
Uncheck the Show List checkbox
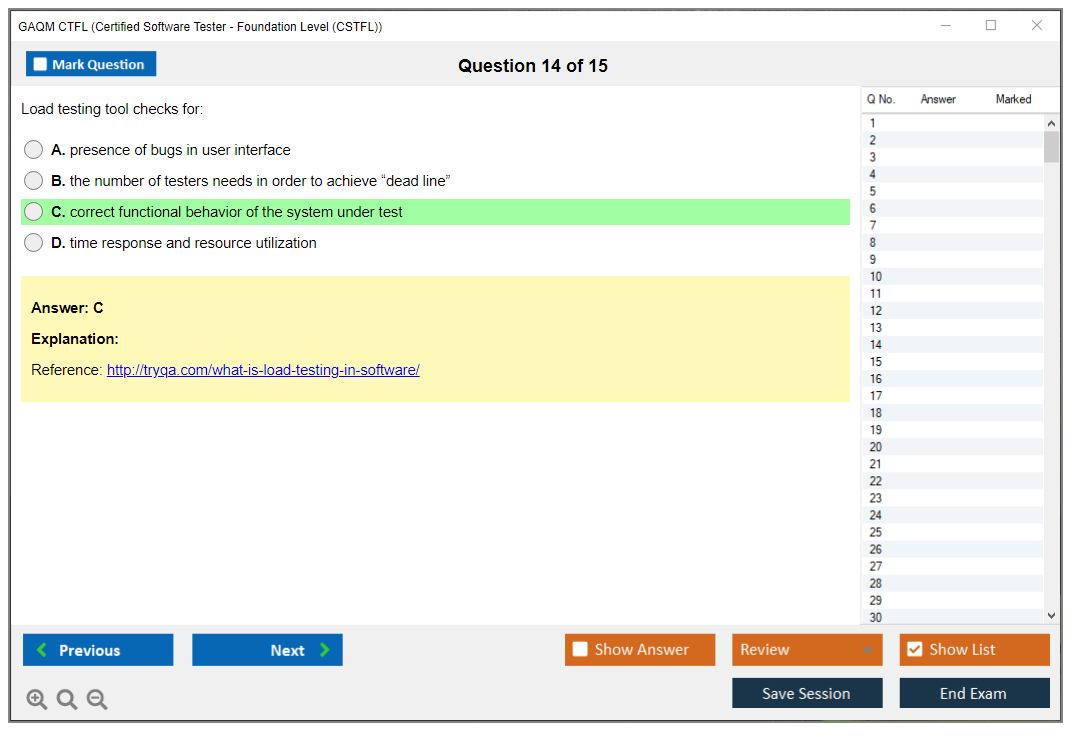point(914,650)
